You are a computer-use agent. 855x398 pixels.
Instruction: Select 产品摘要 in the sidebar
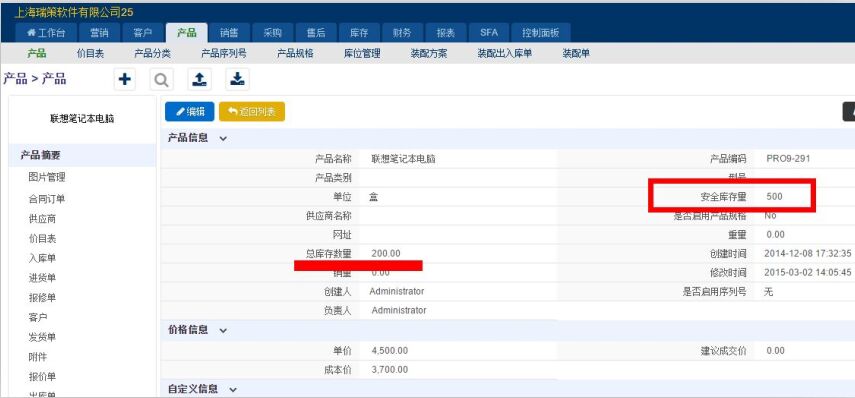pos(83,155)
